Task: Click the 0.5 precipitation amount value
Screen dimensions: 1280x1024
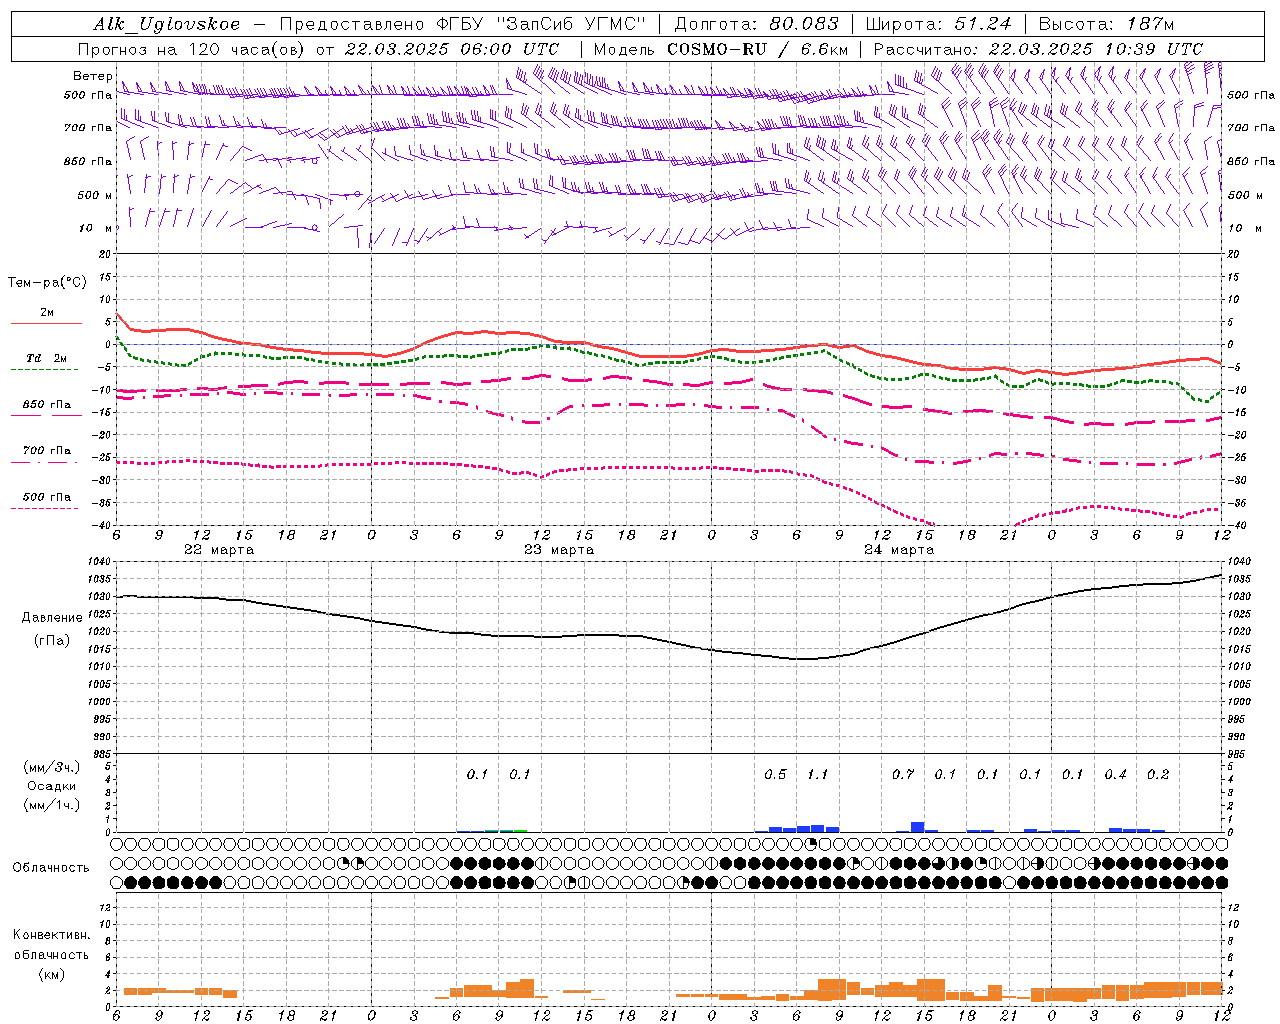Action: coord(775,775)
